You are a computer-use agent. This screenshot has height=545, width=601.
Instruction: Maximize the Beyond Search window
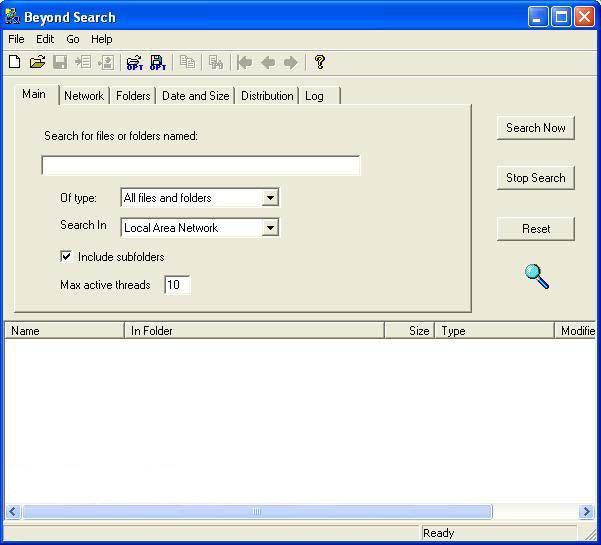(561, 17)
